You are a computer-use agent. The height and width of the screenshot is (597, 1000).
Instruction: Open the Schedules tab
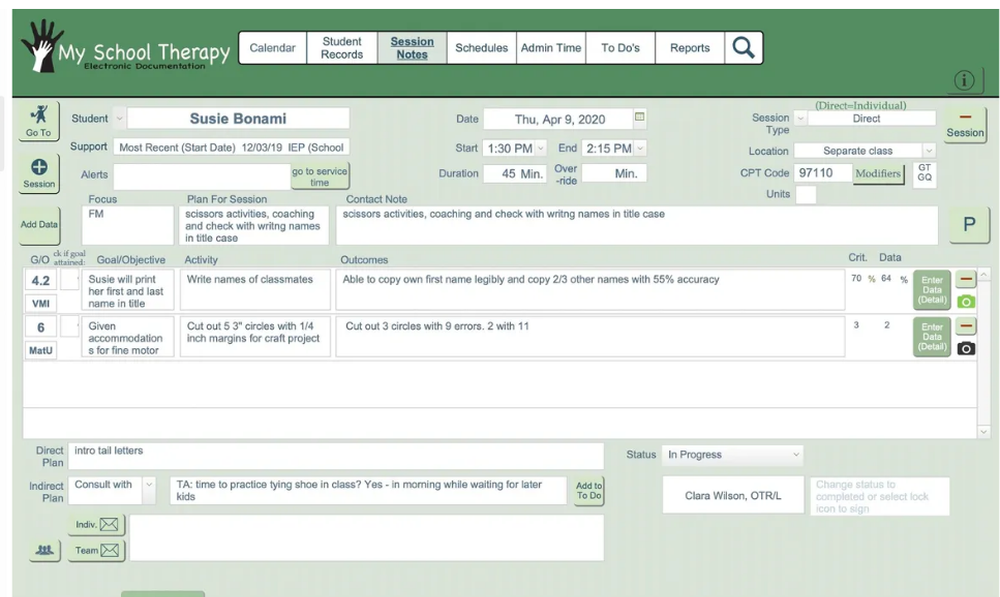[x=482, y=48]
